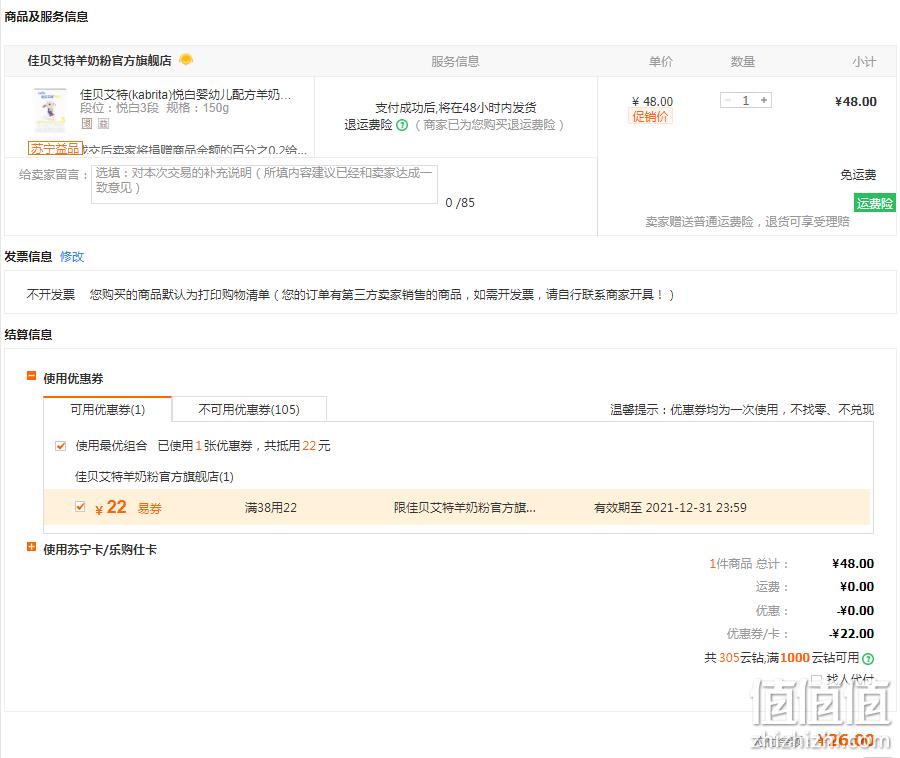Click the green help icon next to 退运费险

(x=402, y=125)
